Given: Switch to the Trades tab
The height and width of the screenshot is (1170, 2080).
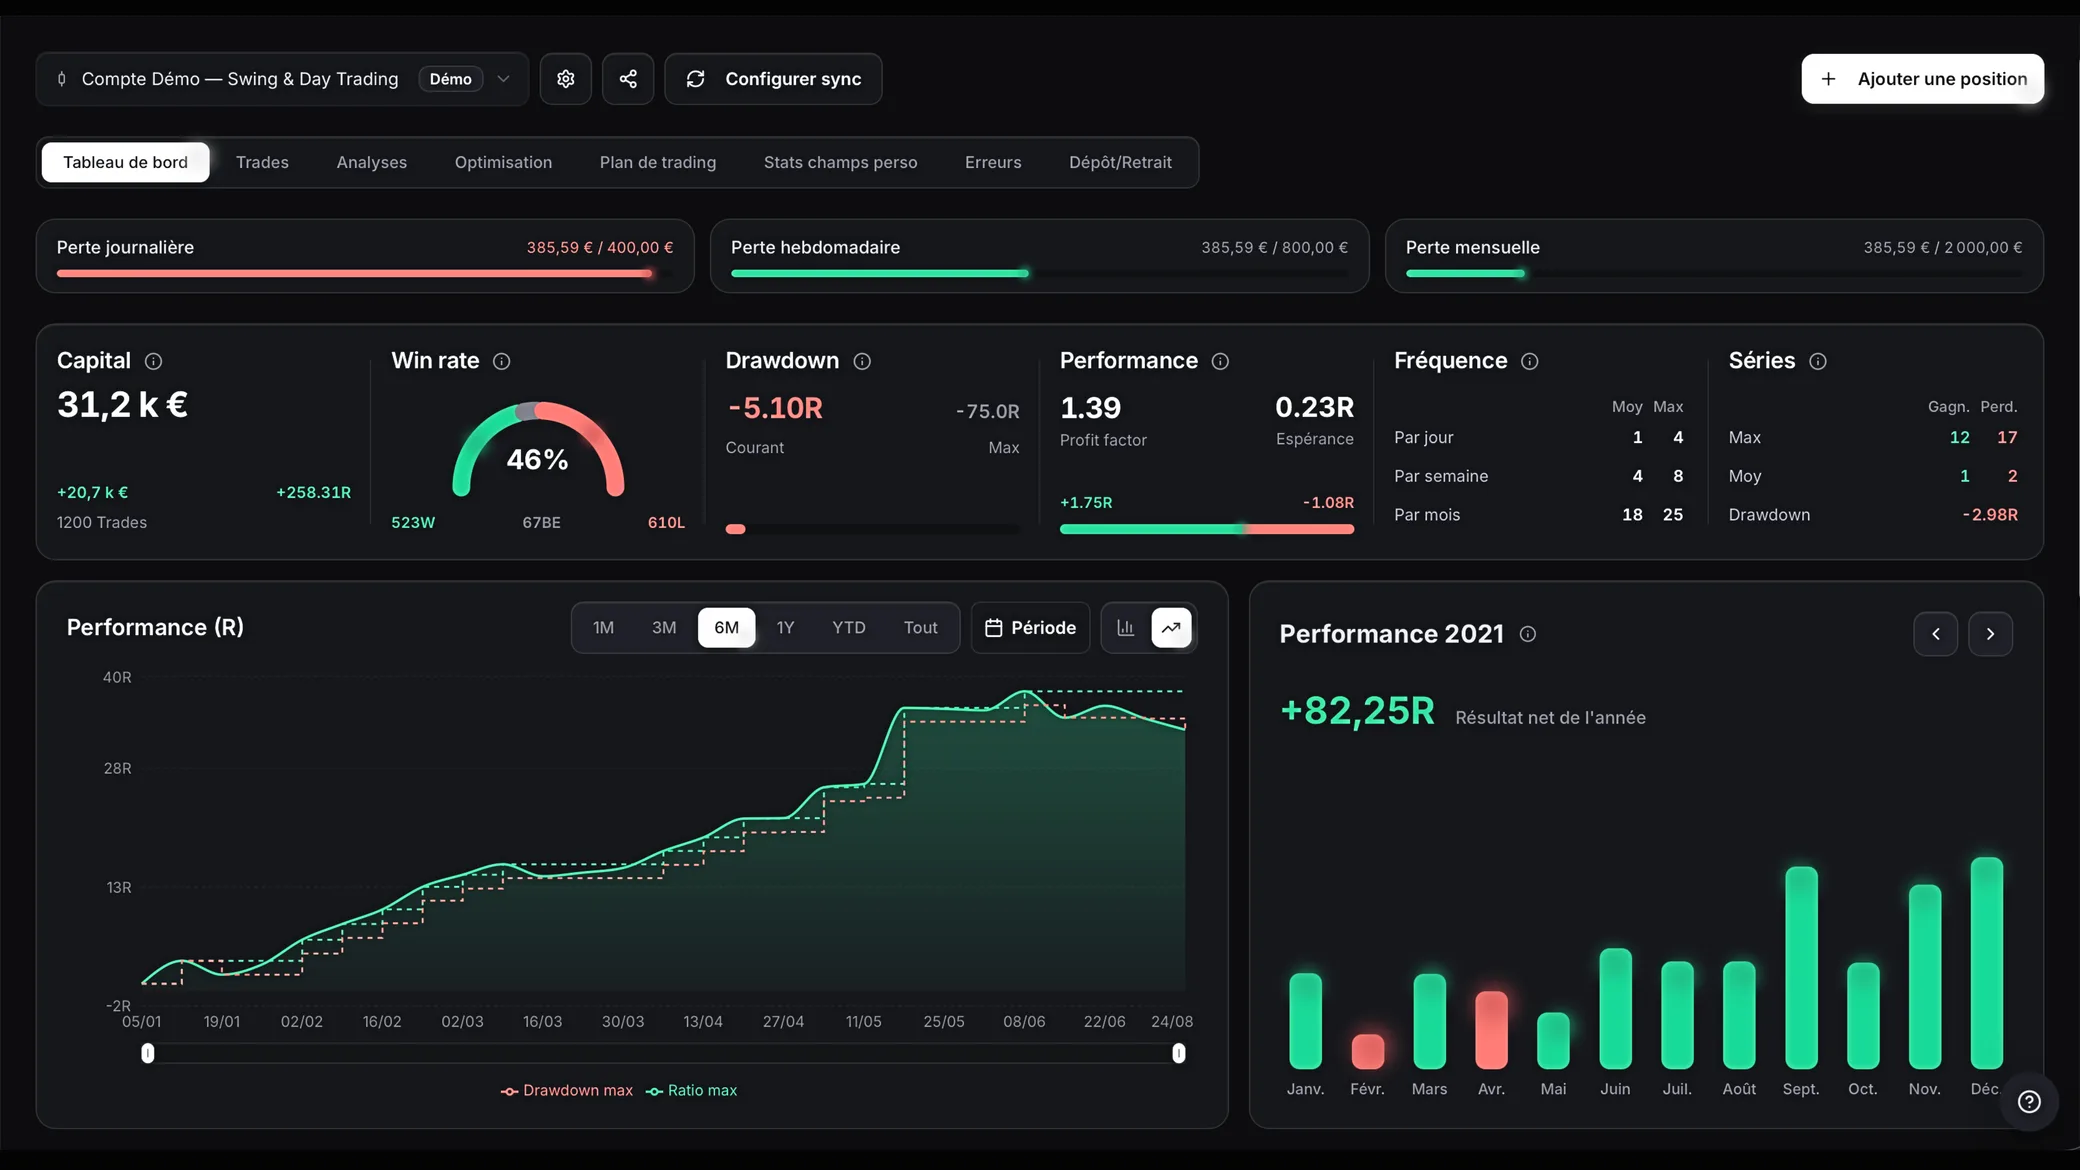Looking at the screenshot, I should pos(262,162).
